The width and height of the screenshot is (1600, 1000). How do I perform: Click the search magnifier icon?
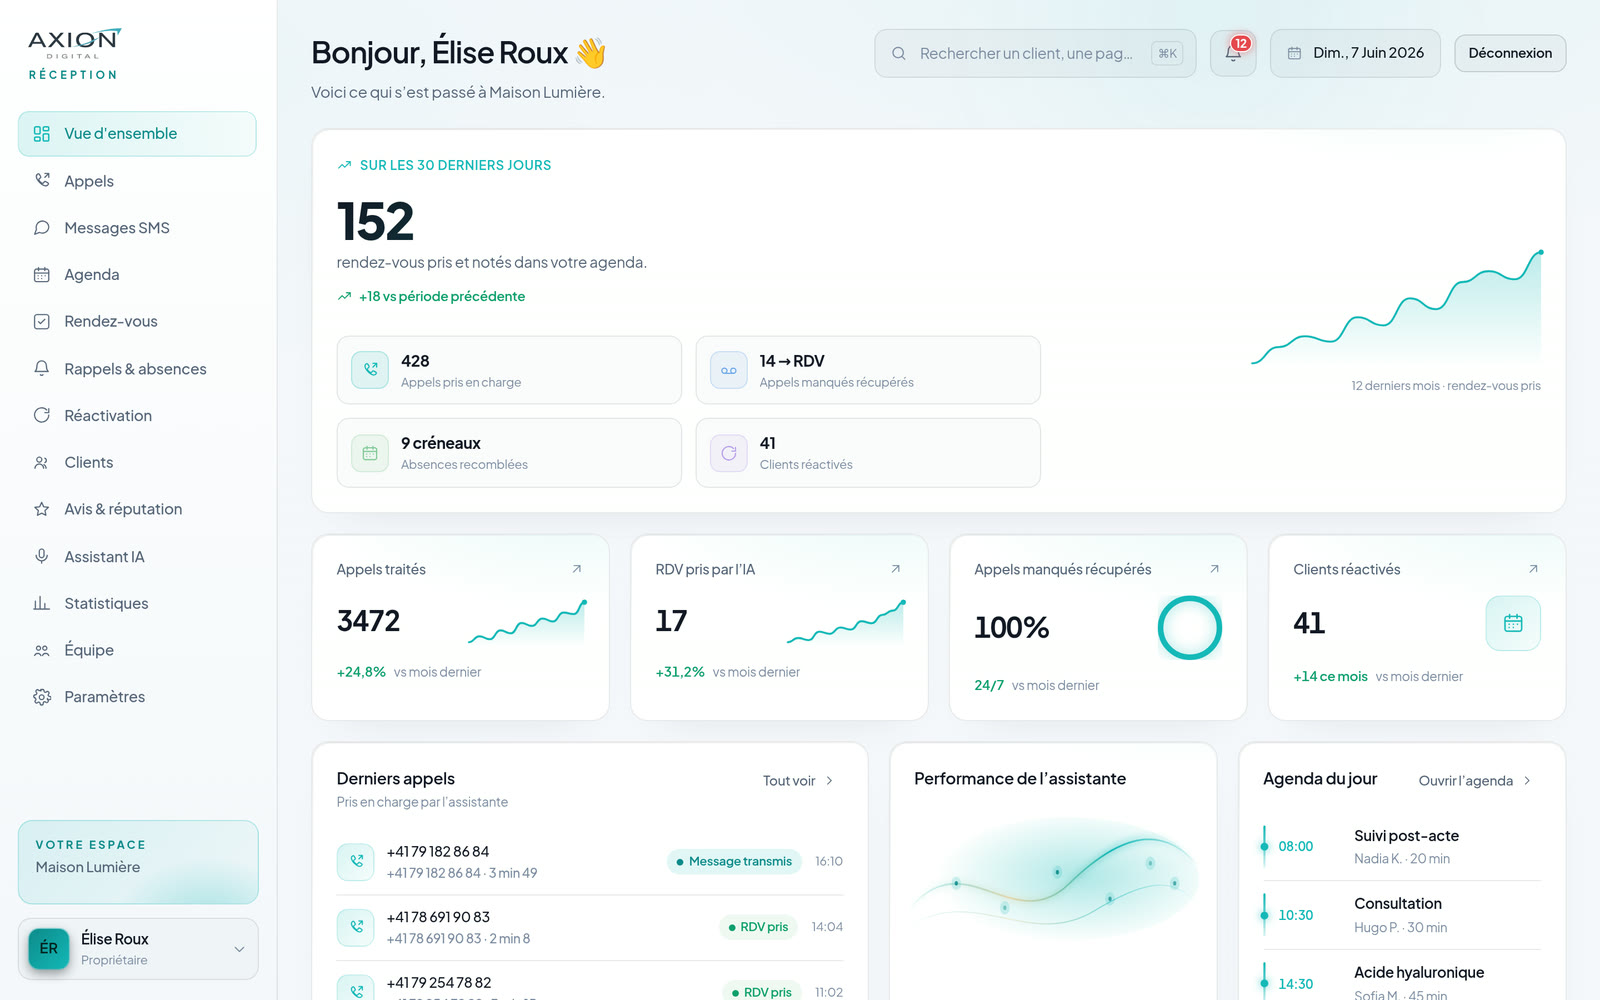coord(899,53)
